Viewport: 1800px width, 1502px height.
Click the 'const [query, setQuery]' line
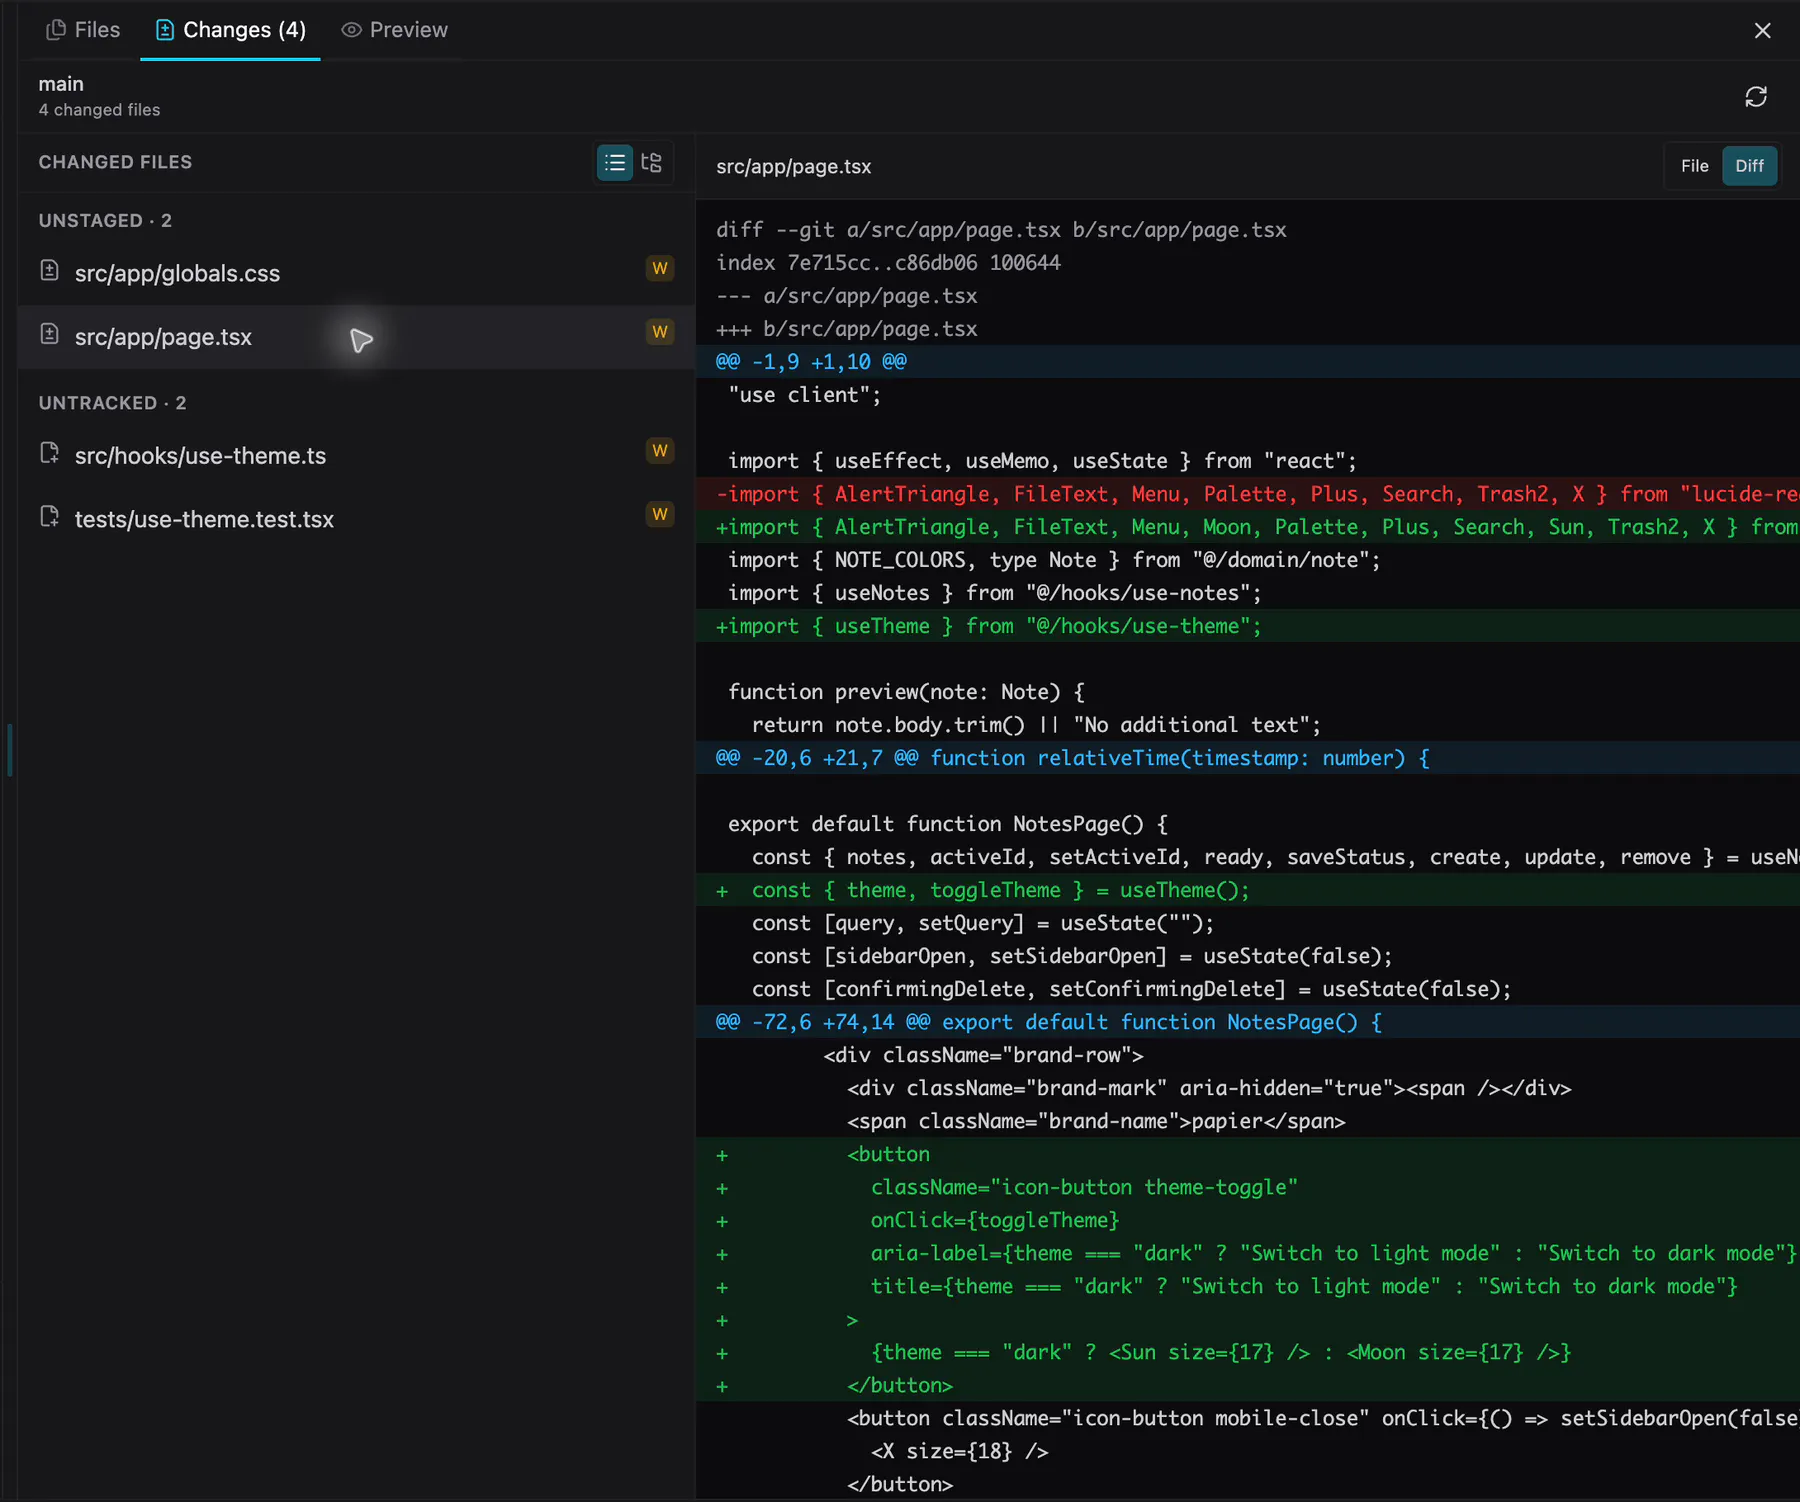(1248, 923)
